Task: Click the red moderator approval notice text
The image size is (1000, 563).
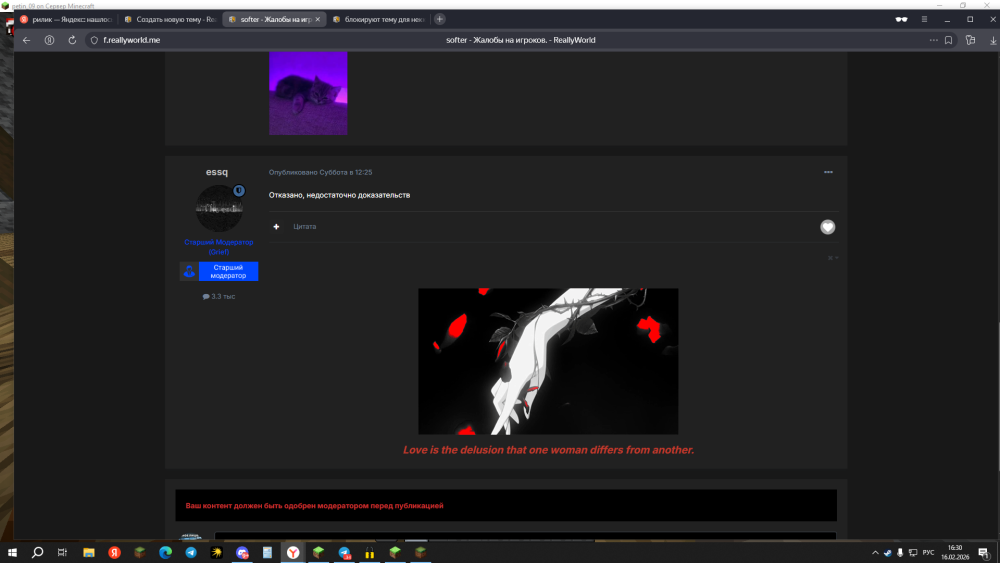Action: pyautogui.click(x=314, y=506)
